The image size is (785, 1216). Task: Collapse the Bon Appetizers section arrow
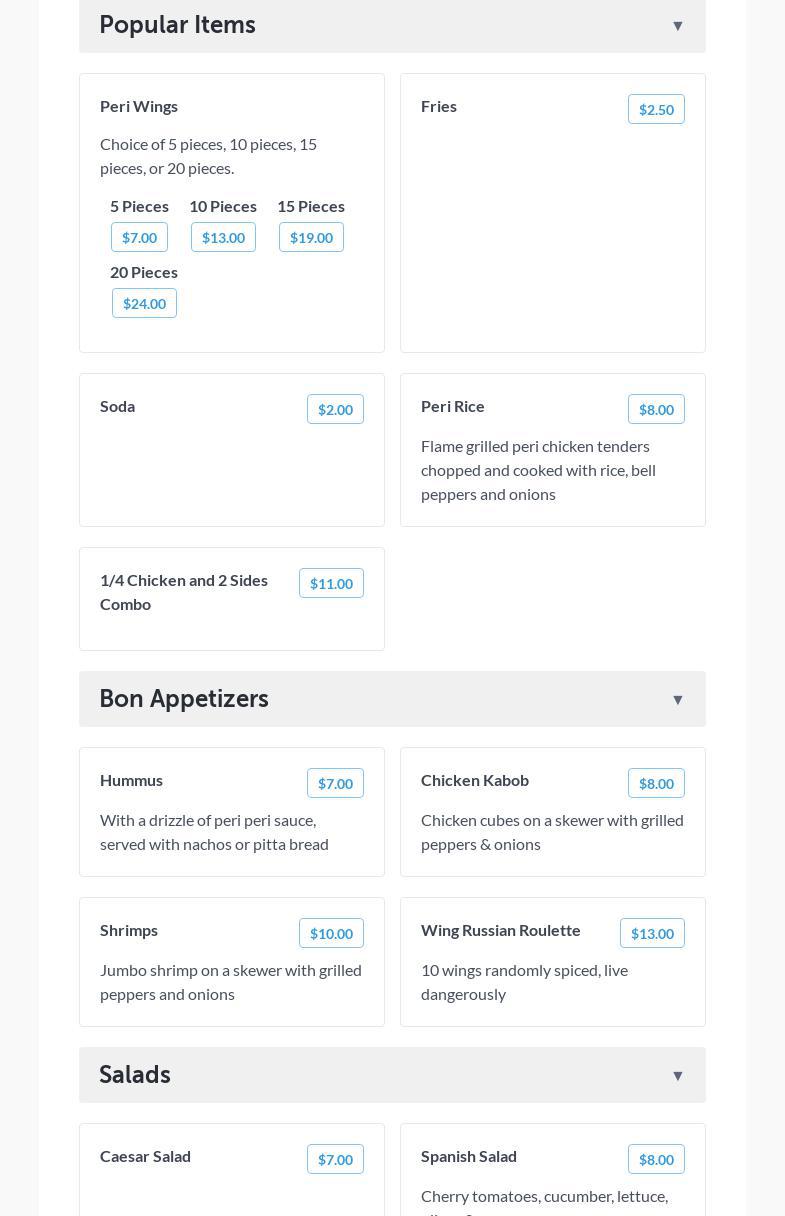677,700
